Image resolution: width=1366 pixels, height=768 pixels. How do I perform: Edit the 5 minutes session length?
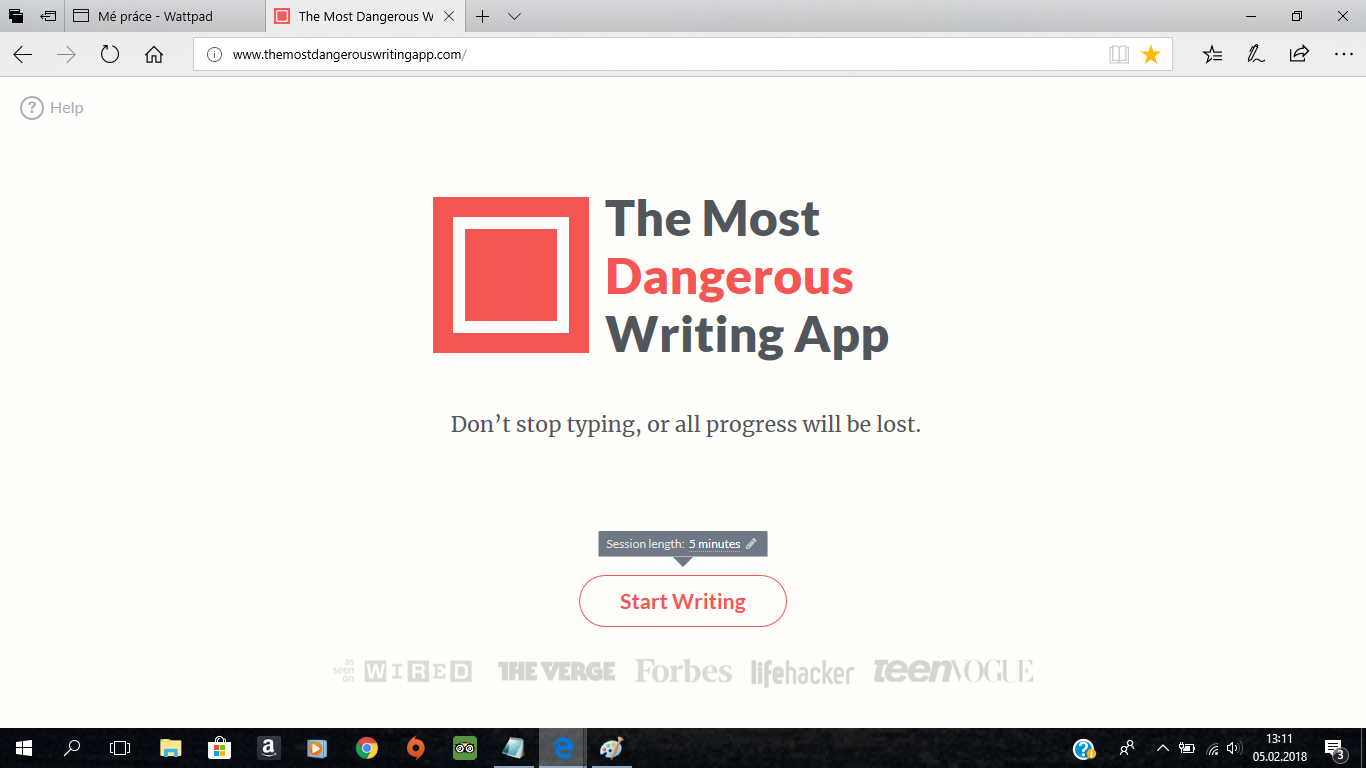click(x=714, y=544)
